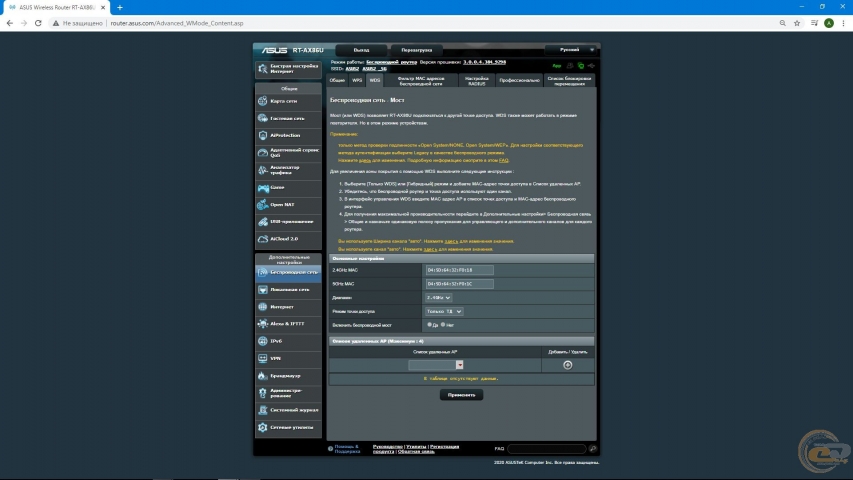
Task: Reload the page in the browser
Action: (x=38, y=23)
